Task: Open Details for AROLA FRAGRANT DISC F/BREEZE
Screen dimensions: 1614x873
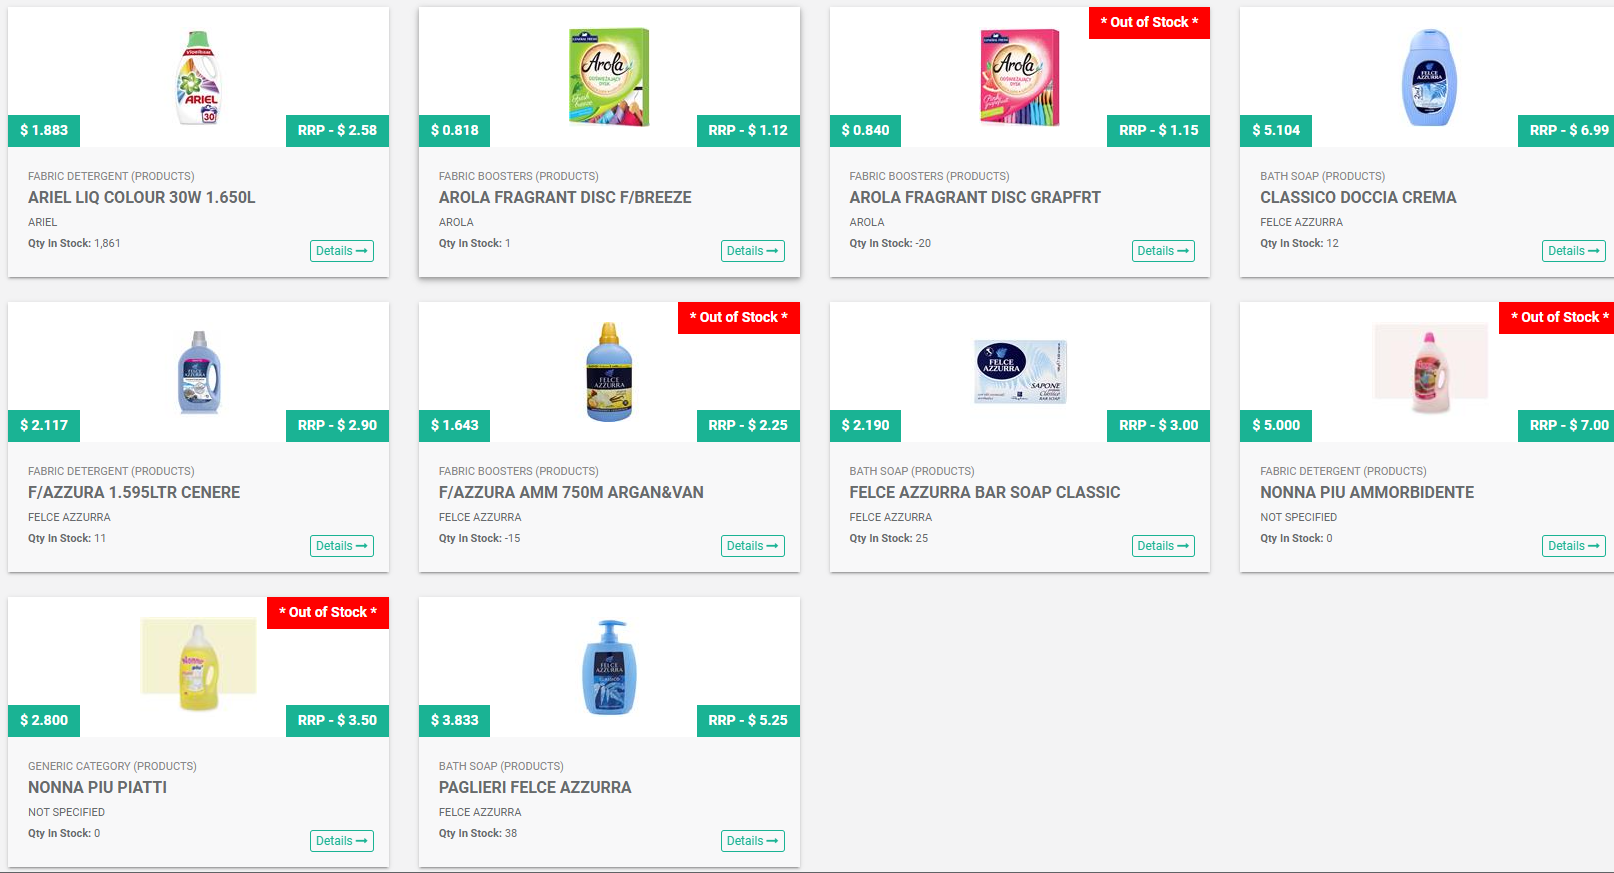Action: tap(752, 251)
